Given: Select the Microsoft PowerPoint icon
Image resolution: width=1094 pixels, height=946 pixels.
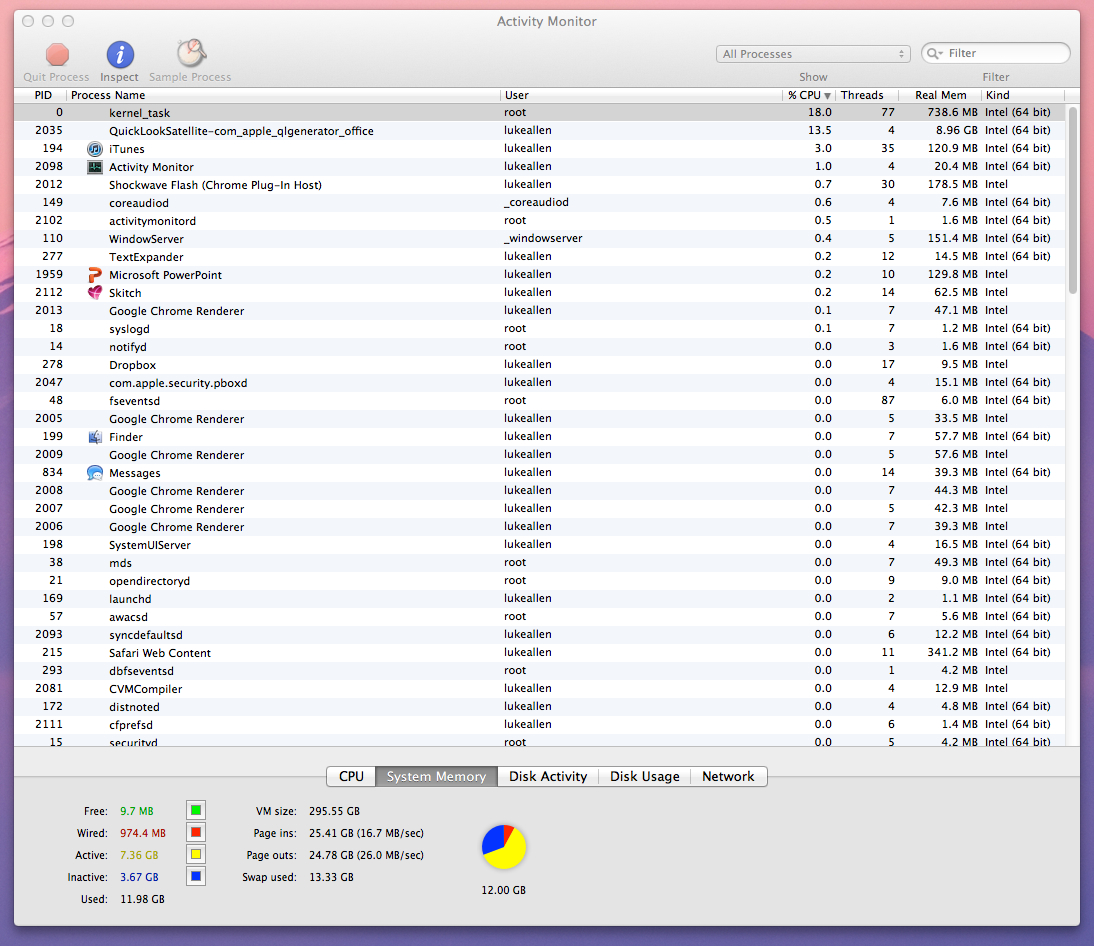Looking at the screenshot, I should [95, 275].
